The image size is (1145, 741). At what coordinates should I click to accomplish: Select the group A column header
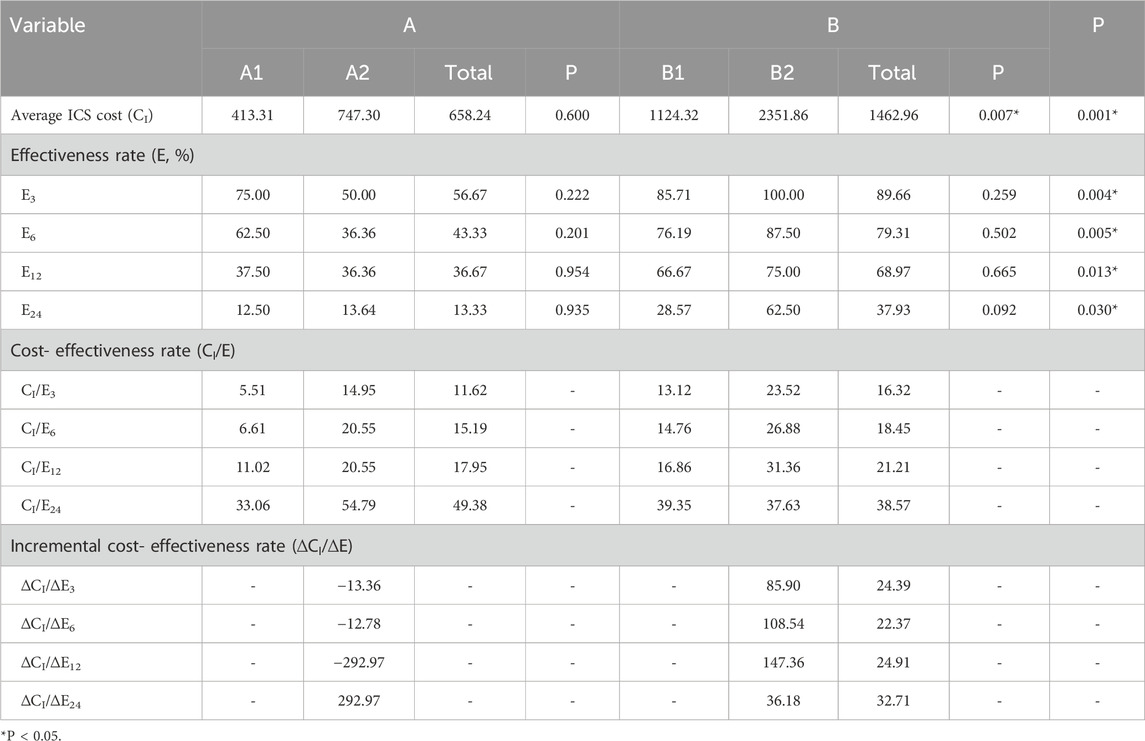tap(409, 26)
